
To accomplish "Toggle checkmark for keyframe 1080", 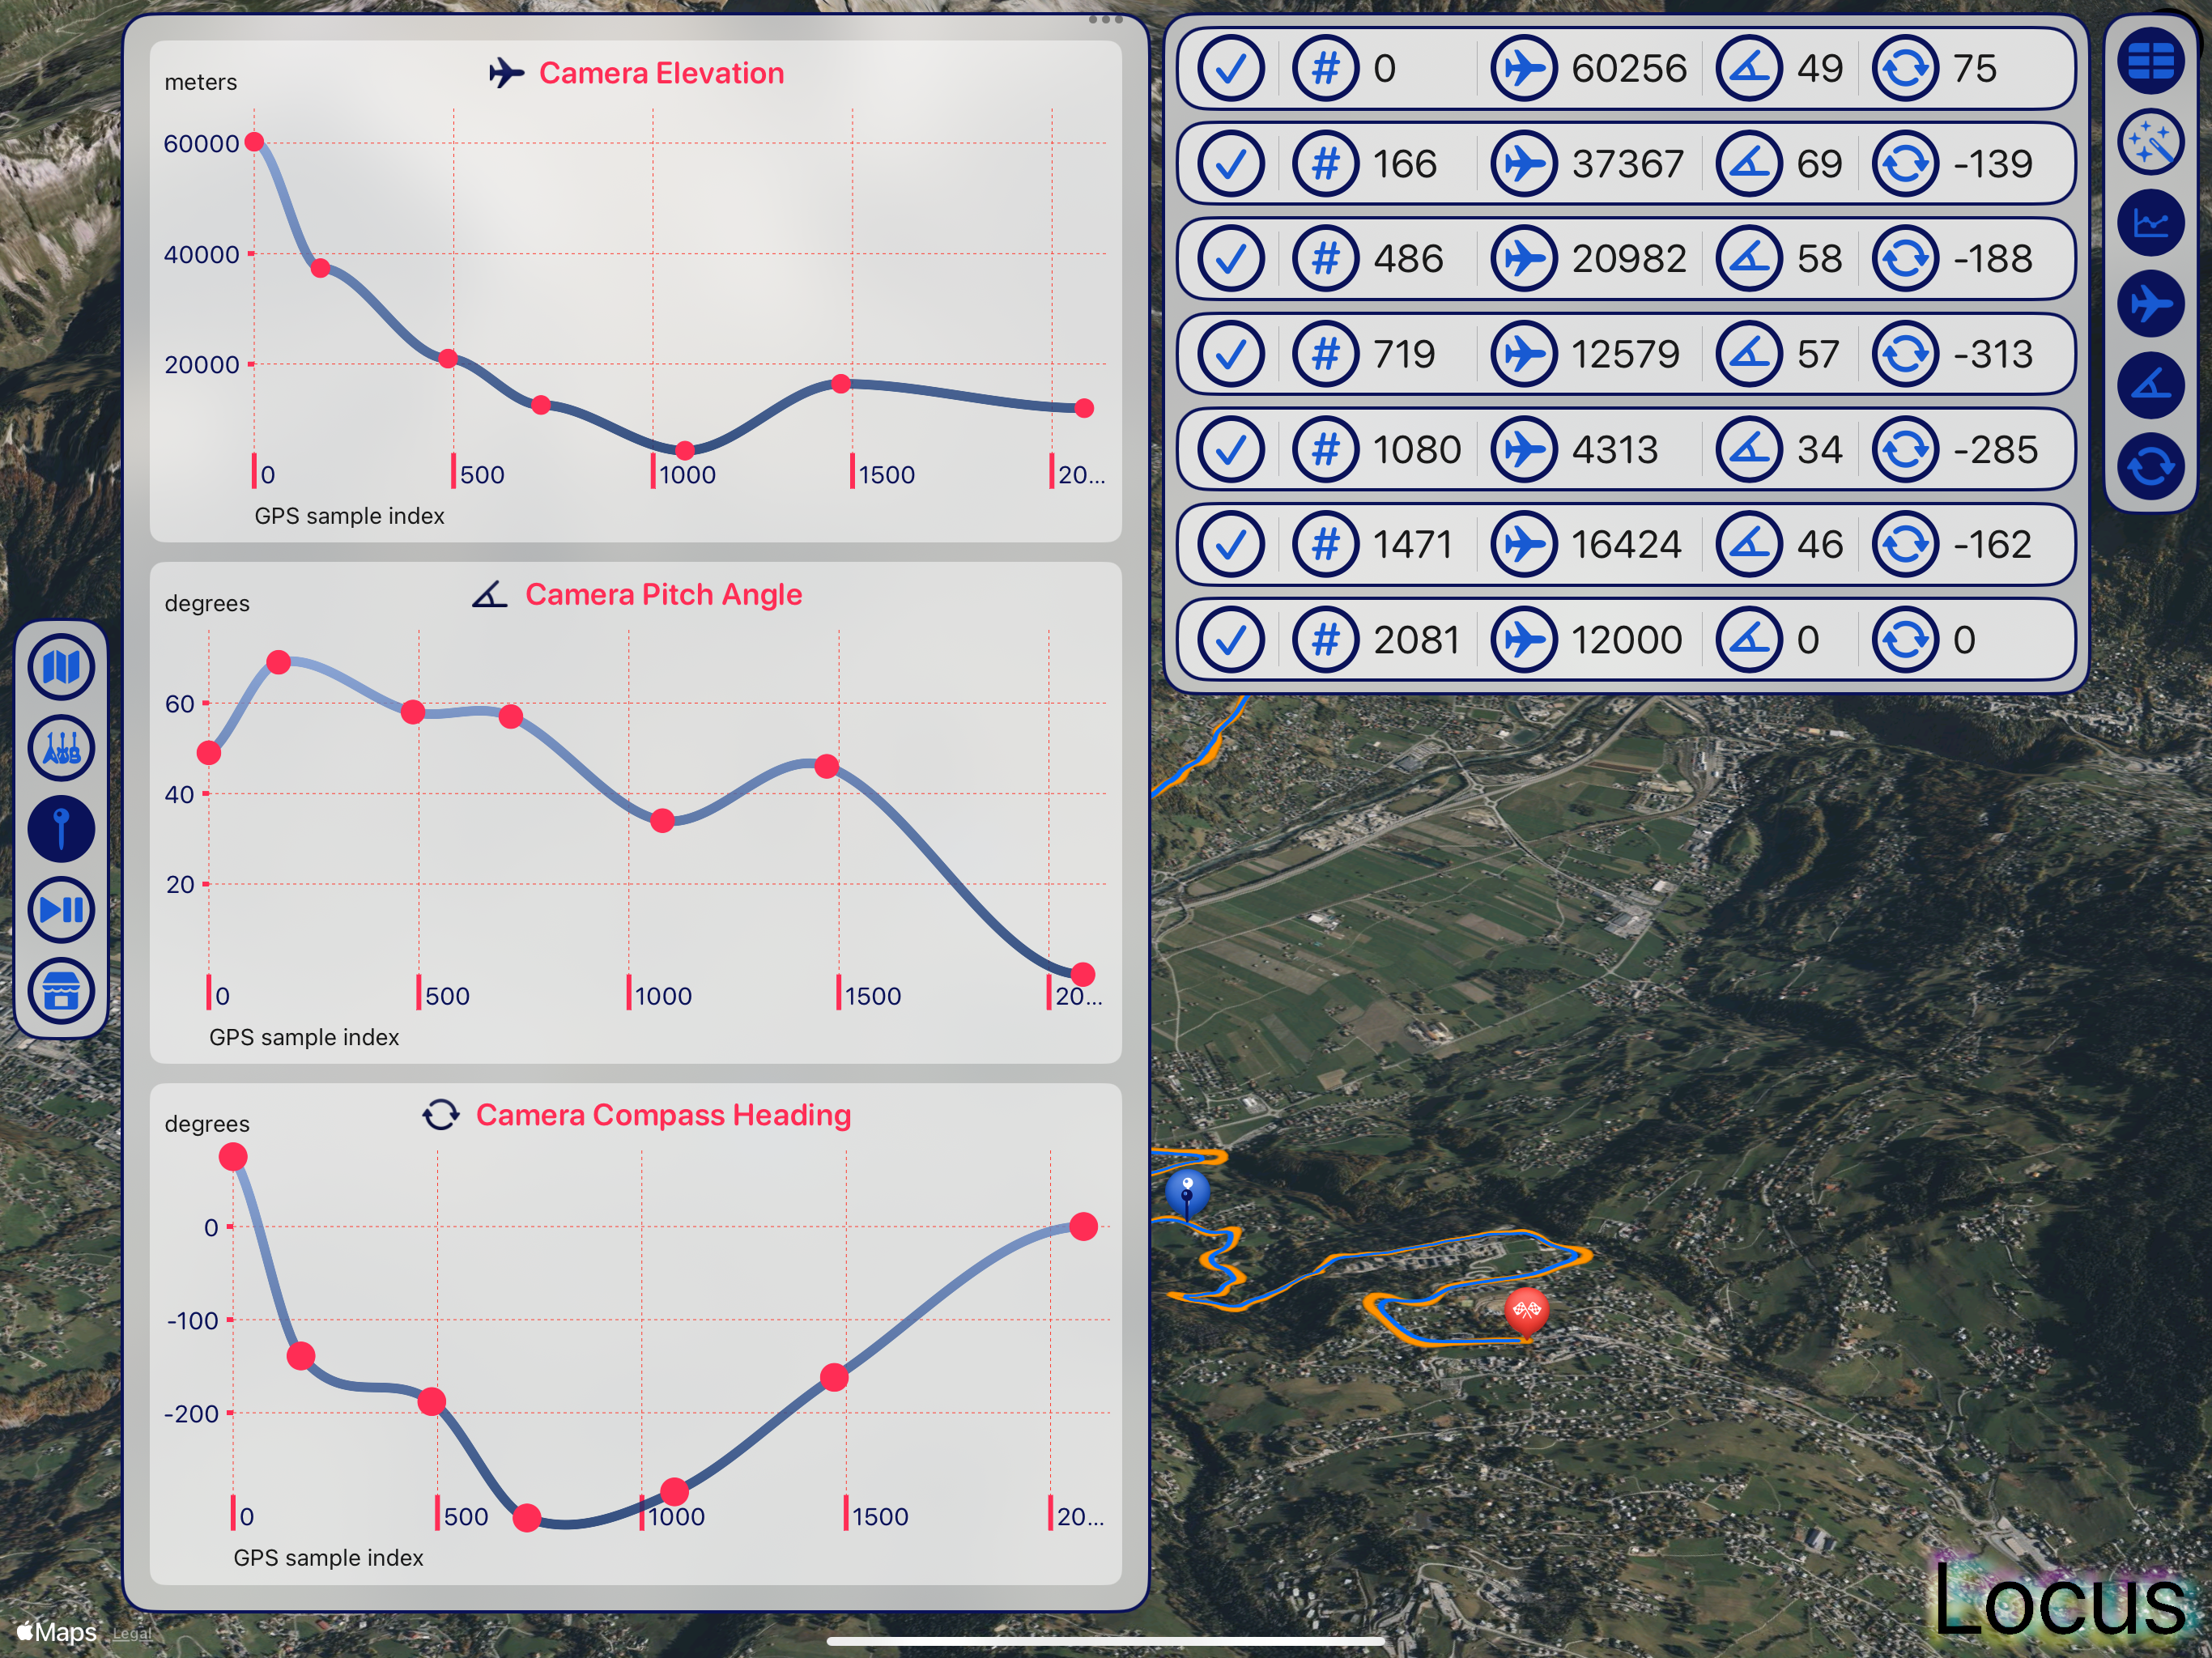I will [x=1231, y=450].
